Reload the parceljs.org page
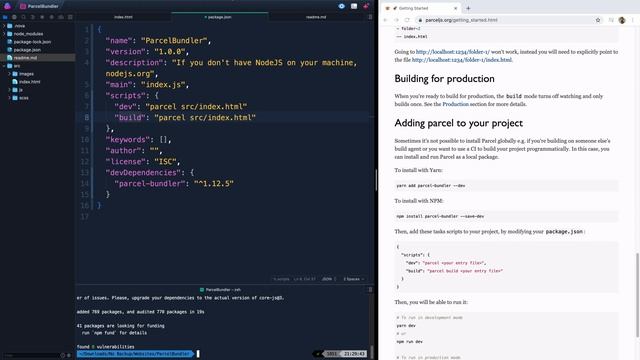640x360 pixels. (x=407, y=20)
